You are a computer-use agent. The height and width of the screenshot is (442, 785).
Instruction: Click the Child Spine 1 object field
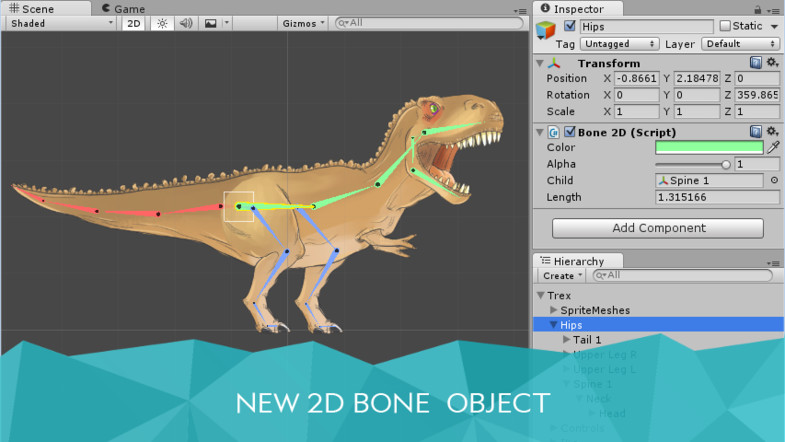[x=709, y=181]
